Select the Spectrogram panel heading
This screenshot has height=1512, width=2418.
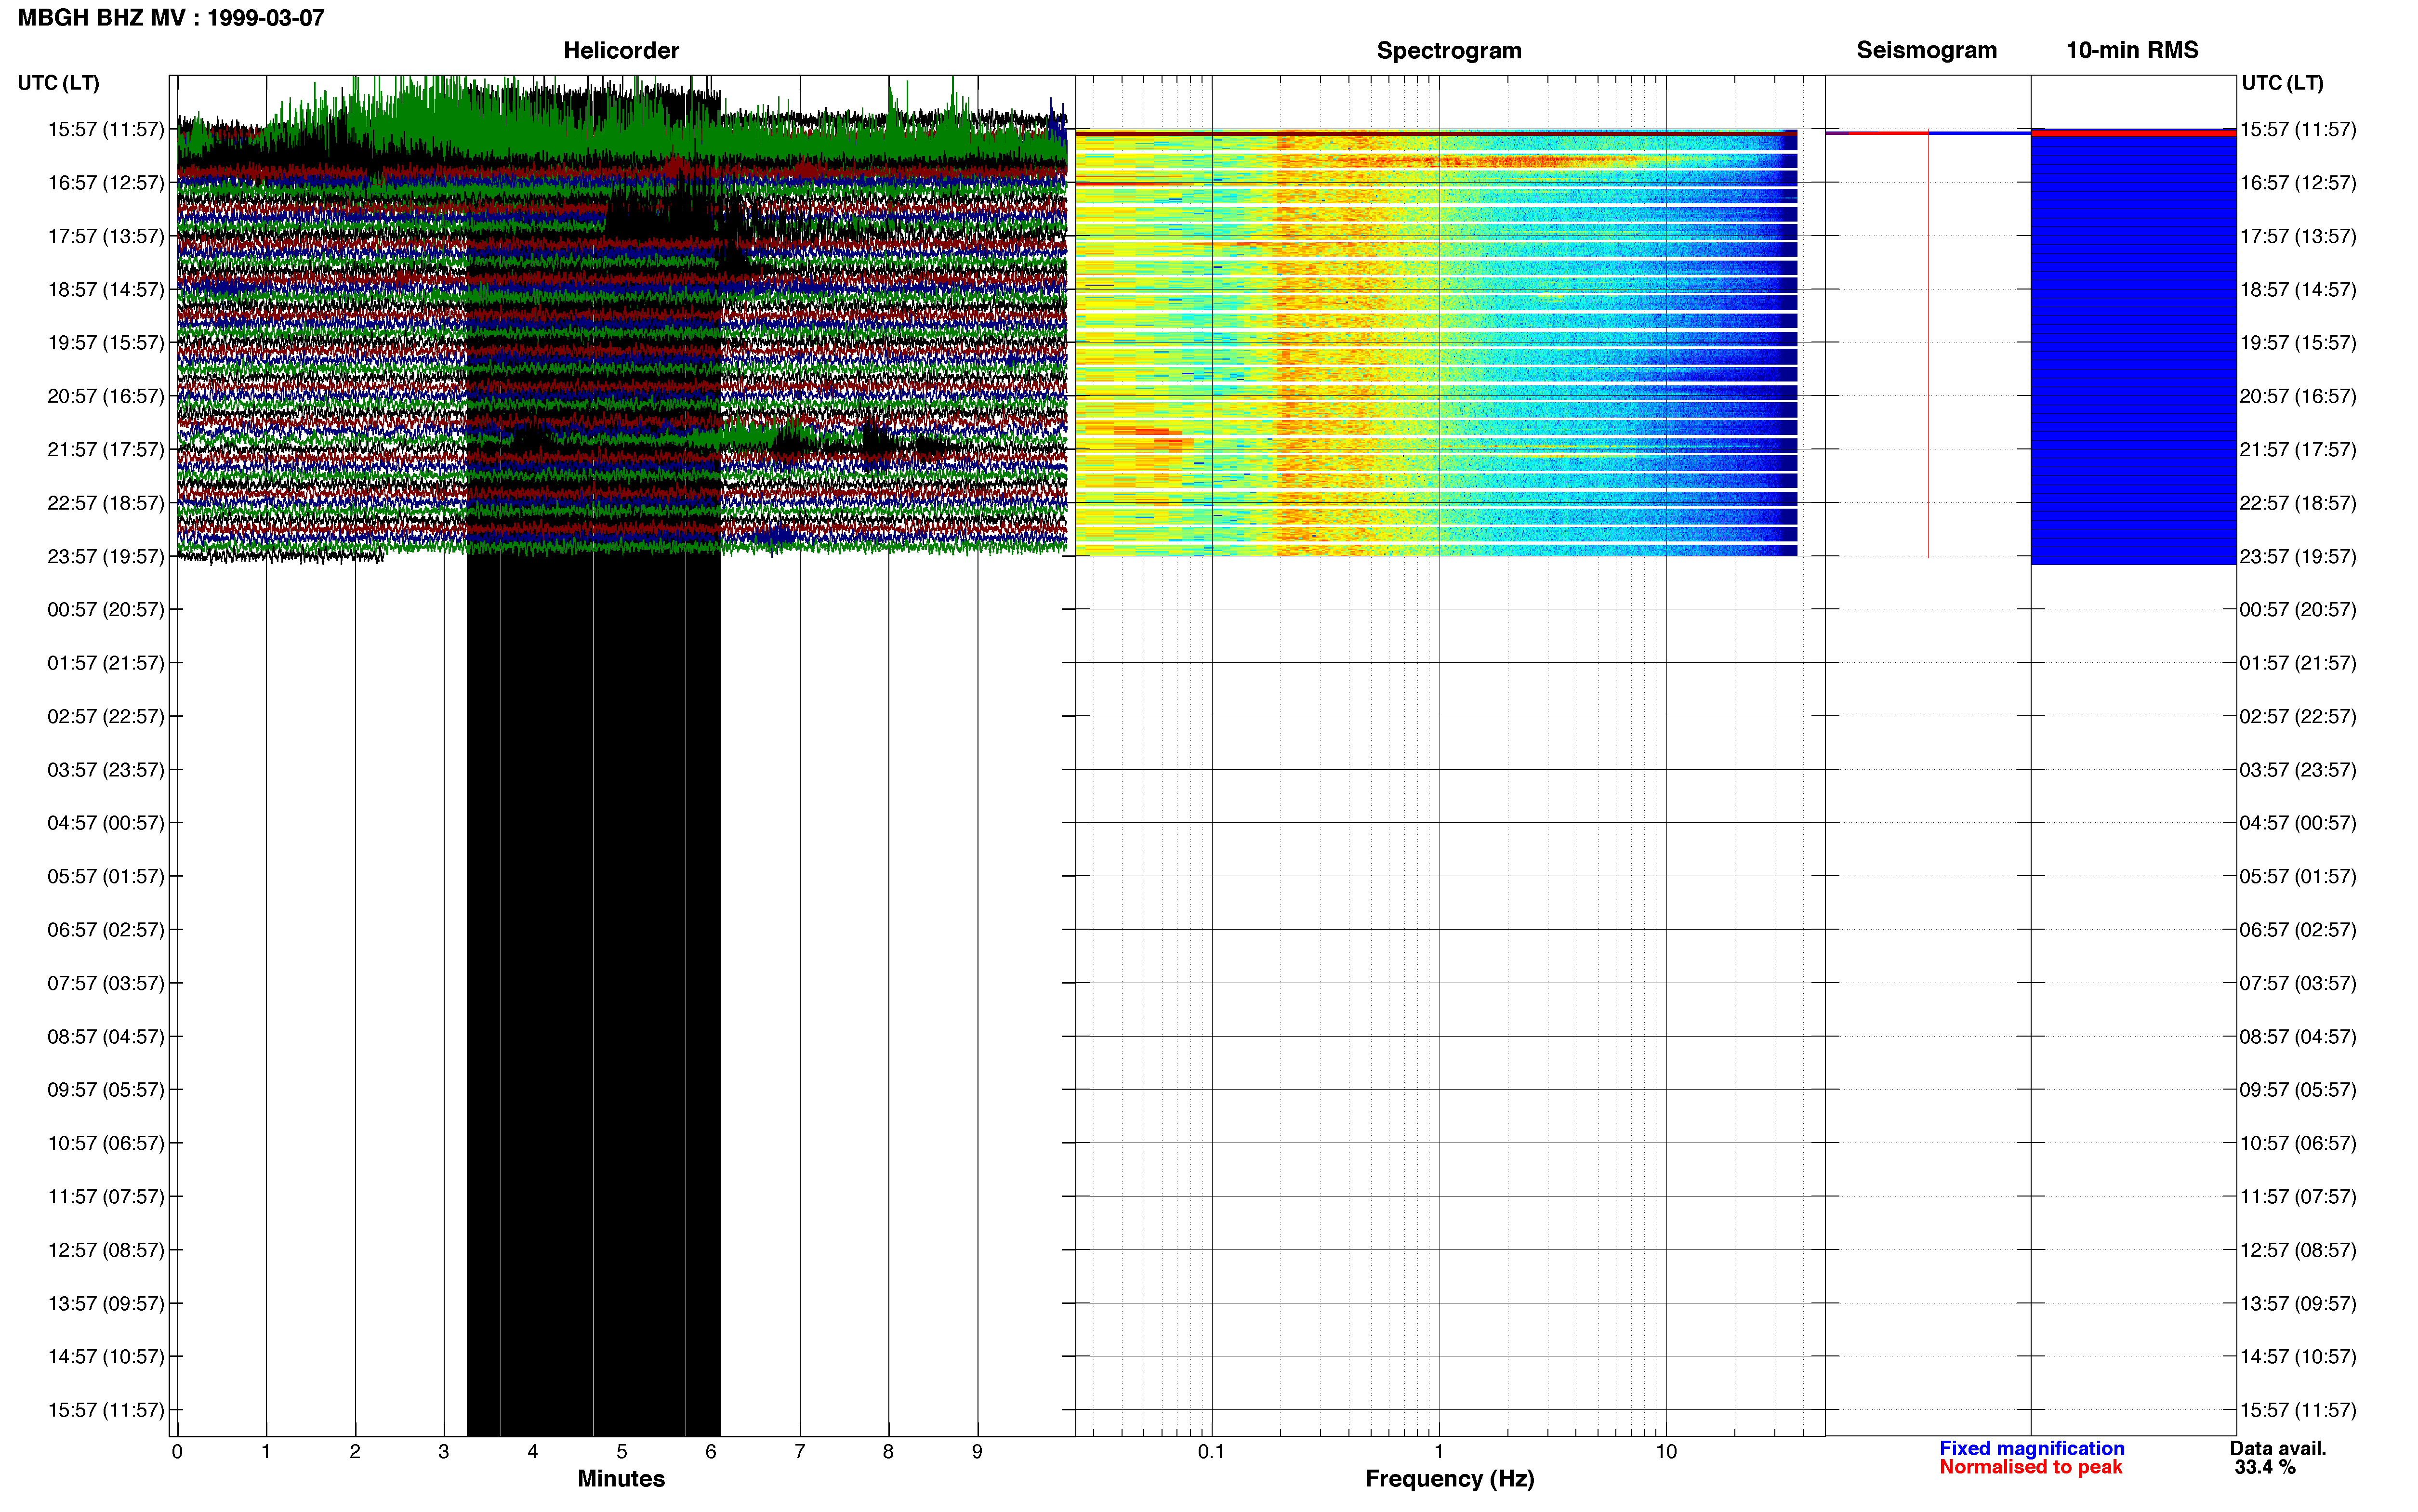(1449, 50)
